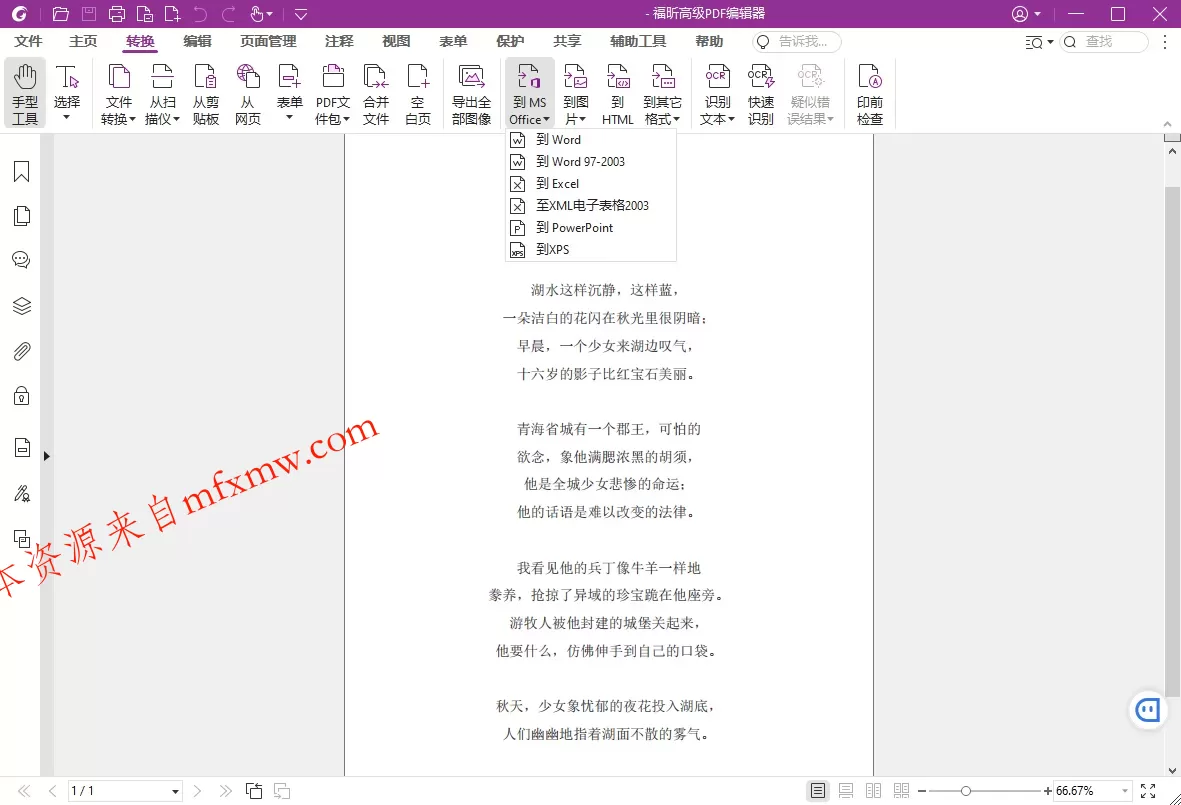Image resolution: width=1181 pixels, height=805 pixels.
Task: Open the File Convert (文件转换) menu
Action: [118, 93]
